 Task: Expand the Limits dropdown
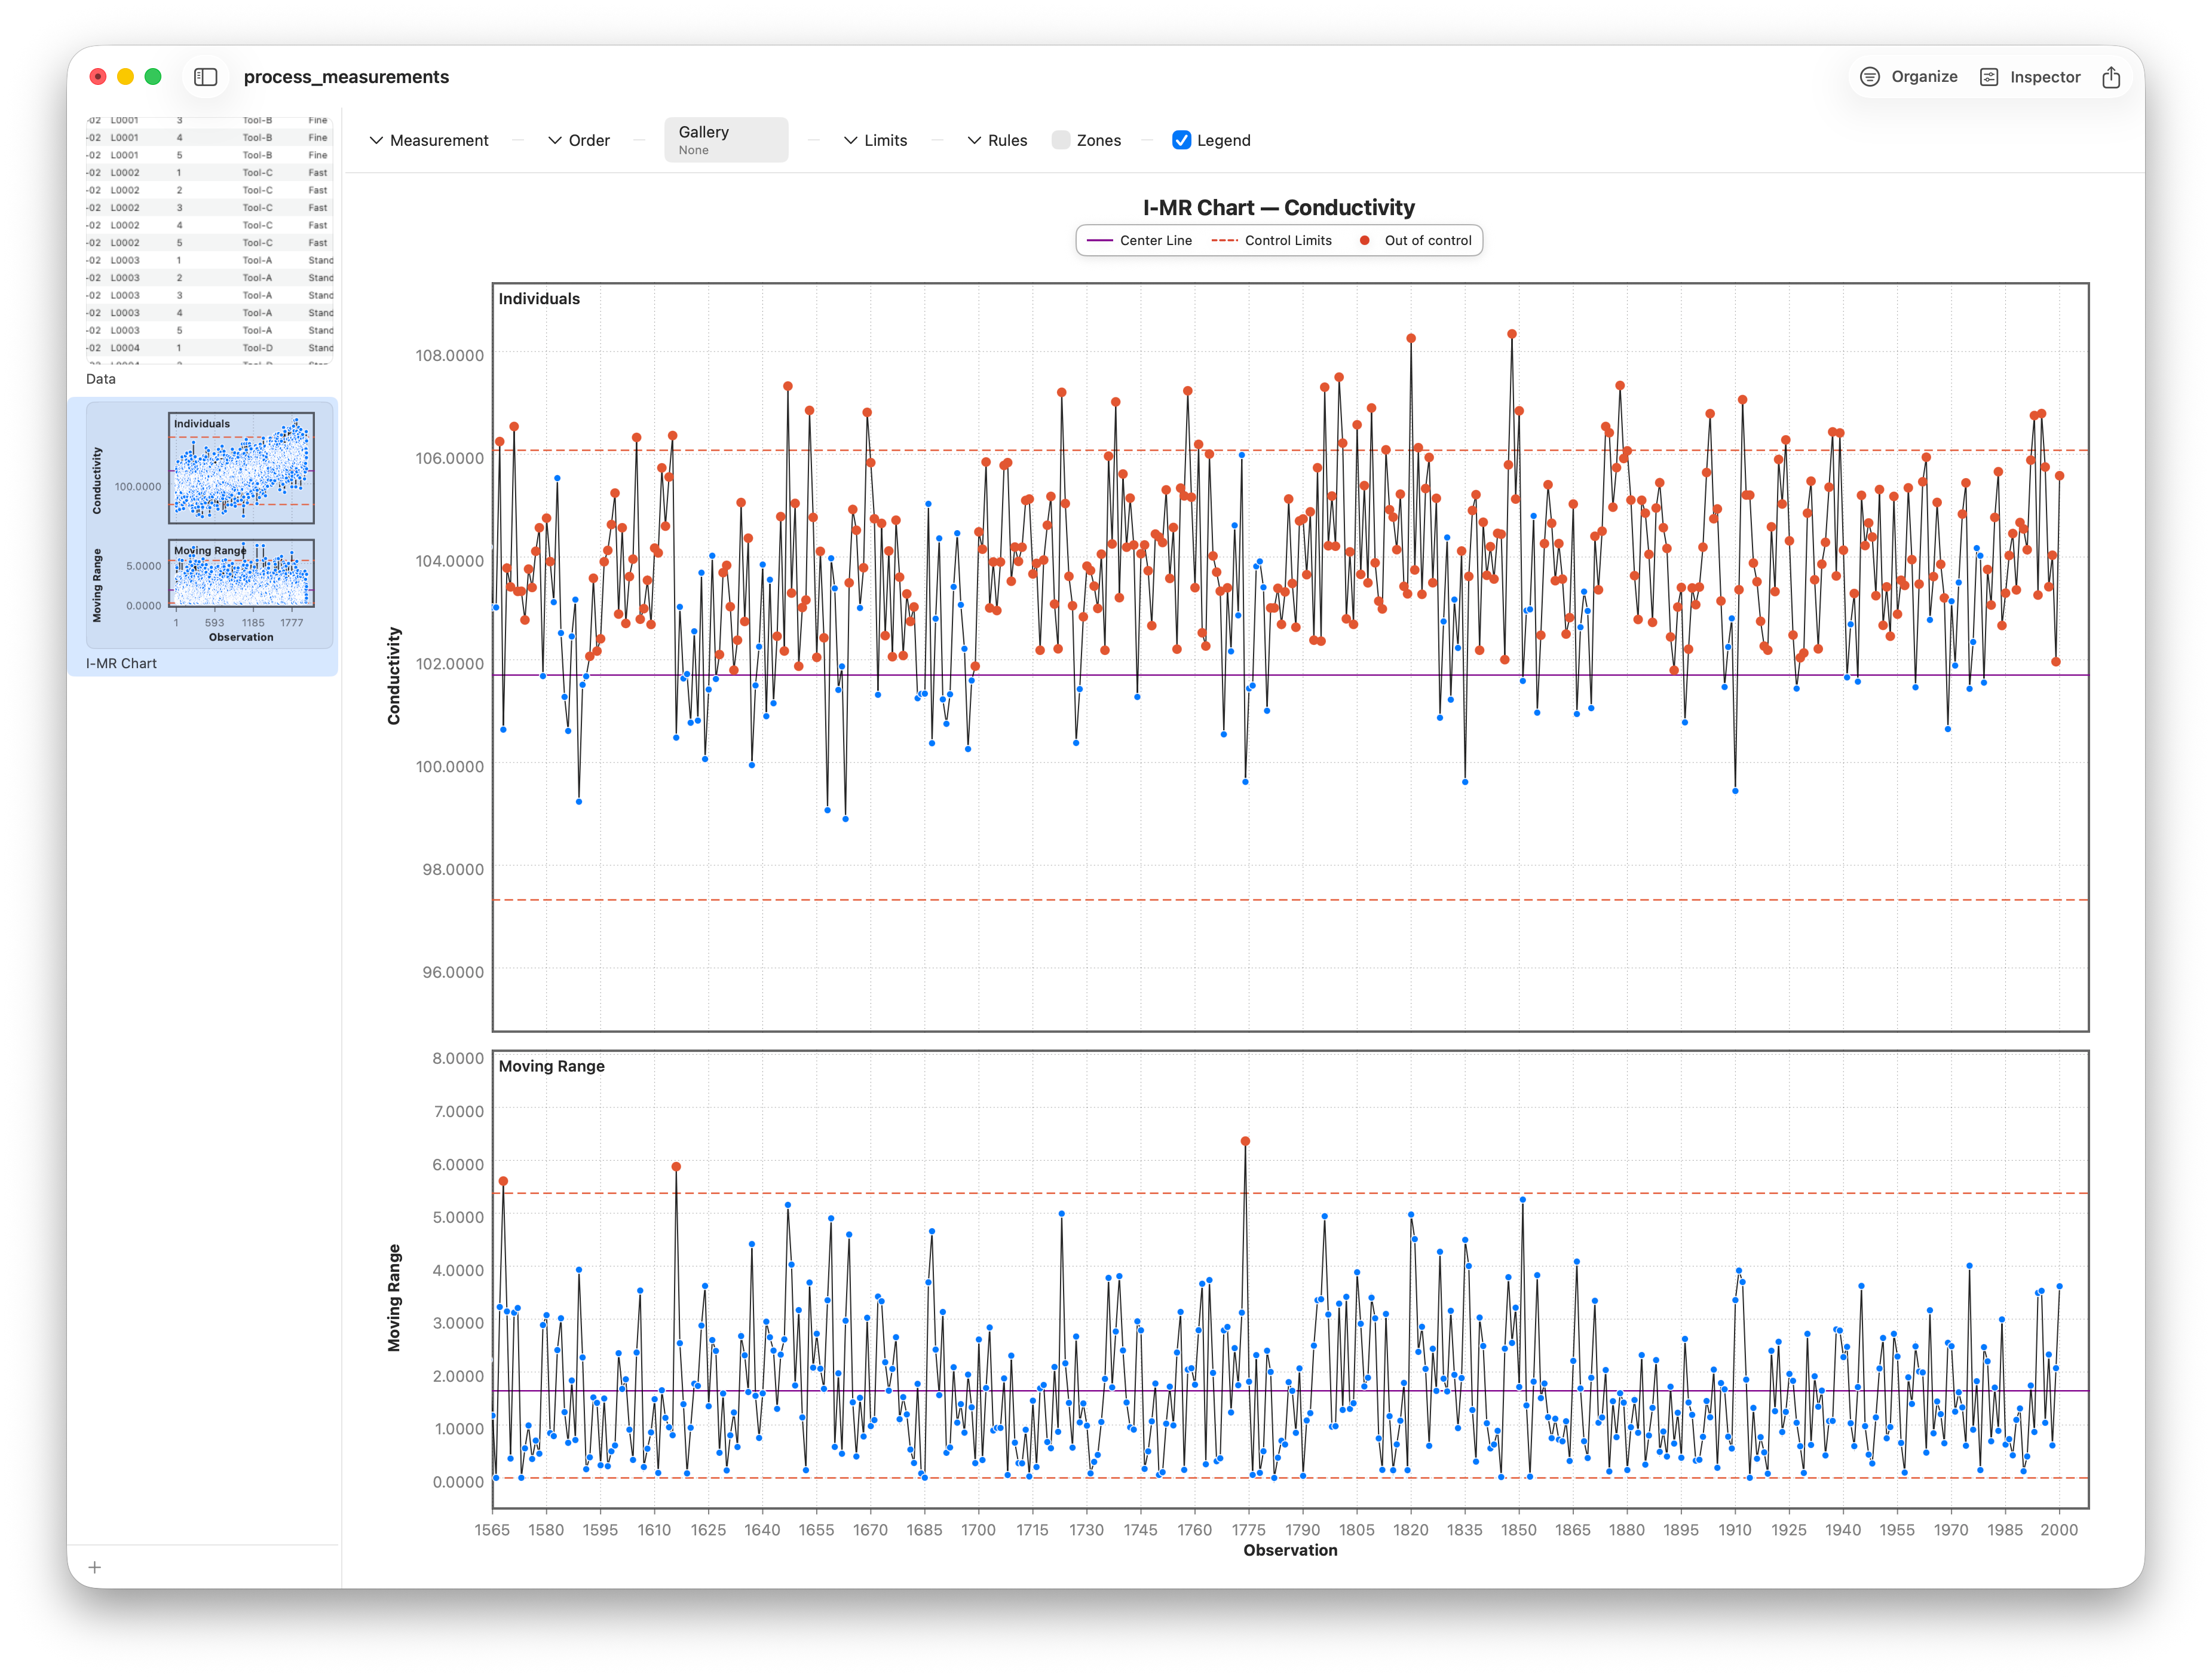tap(875, 140)
